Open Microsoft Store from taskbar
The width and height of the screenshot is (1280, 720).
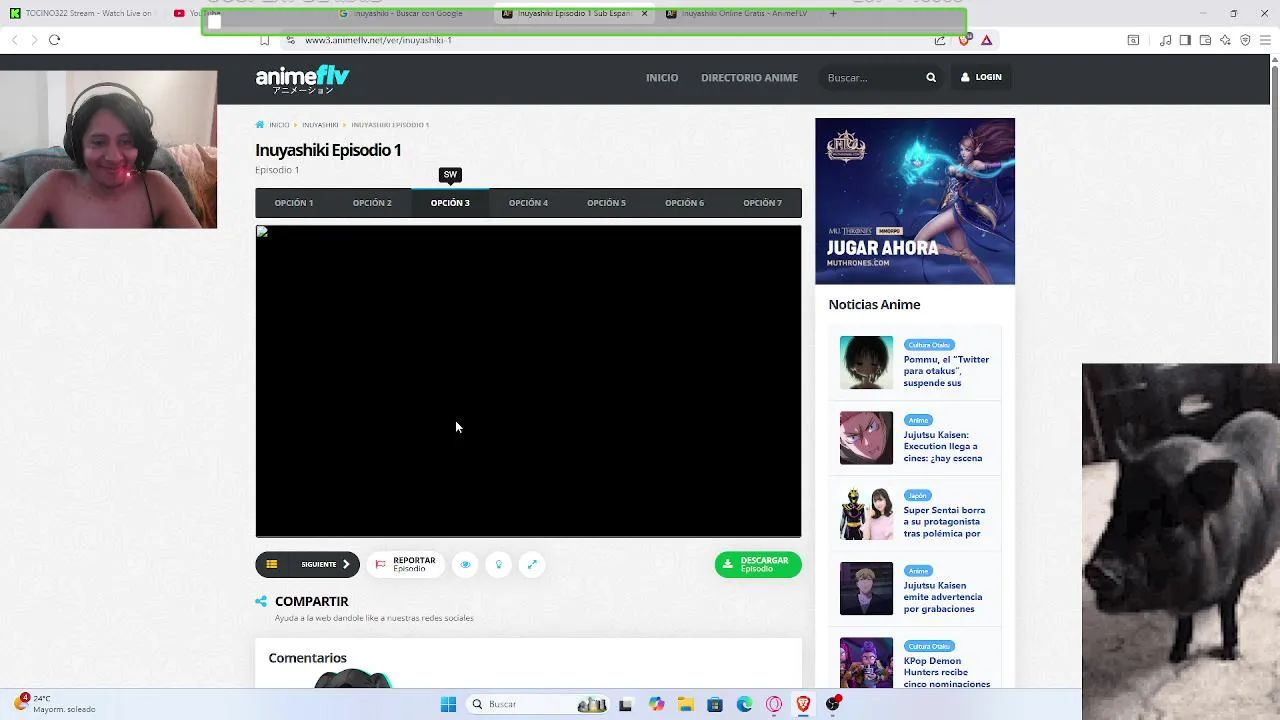pyautogui.click(x=715, y=704)
